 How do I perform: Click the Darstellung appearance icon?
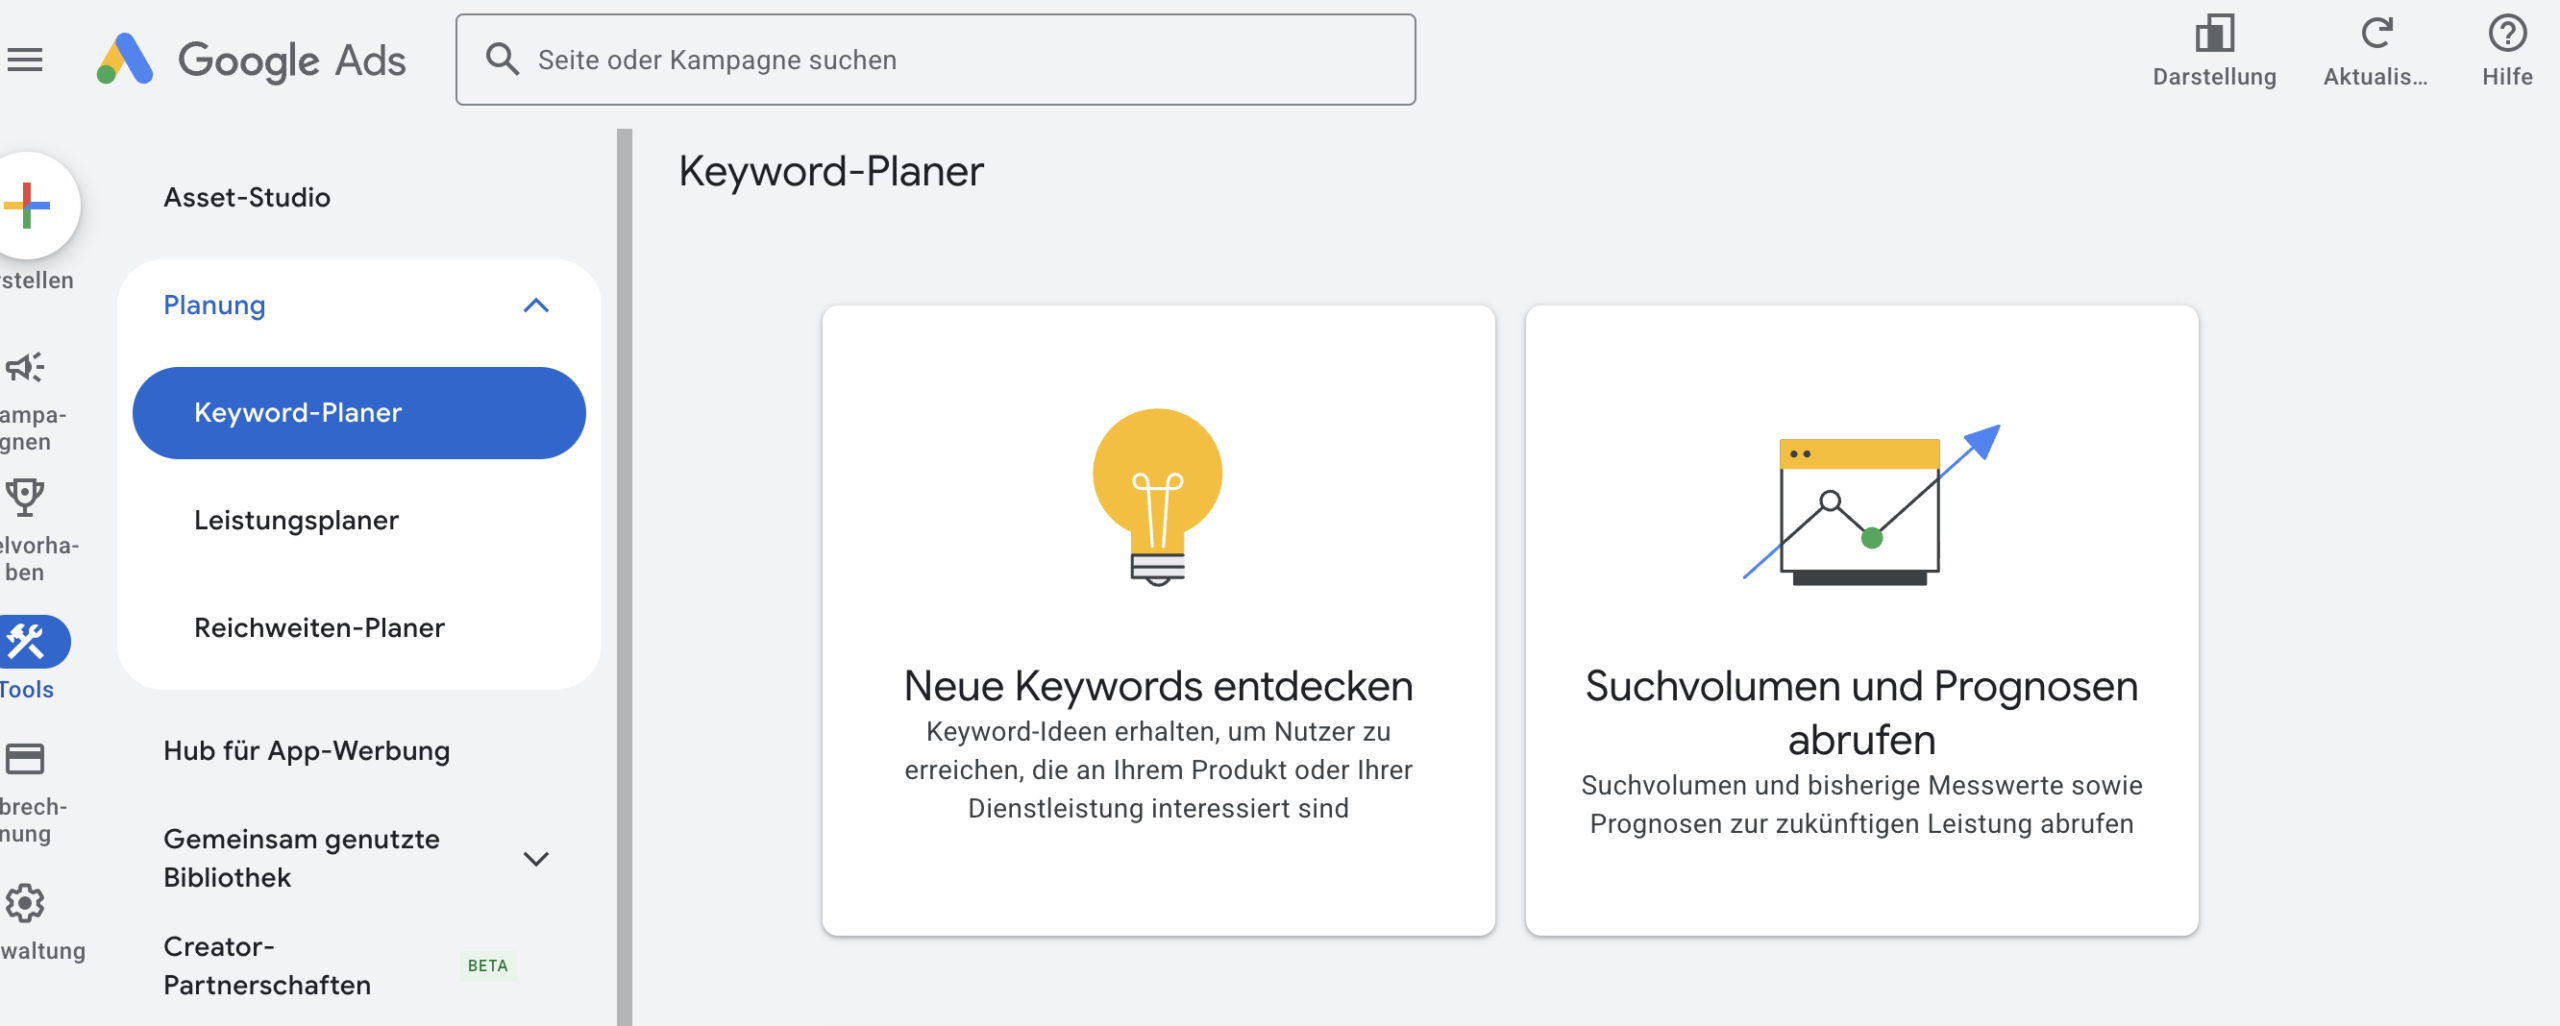[2214, 35]
